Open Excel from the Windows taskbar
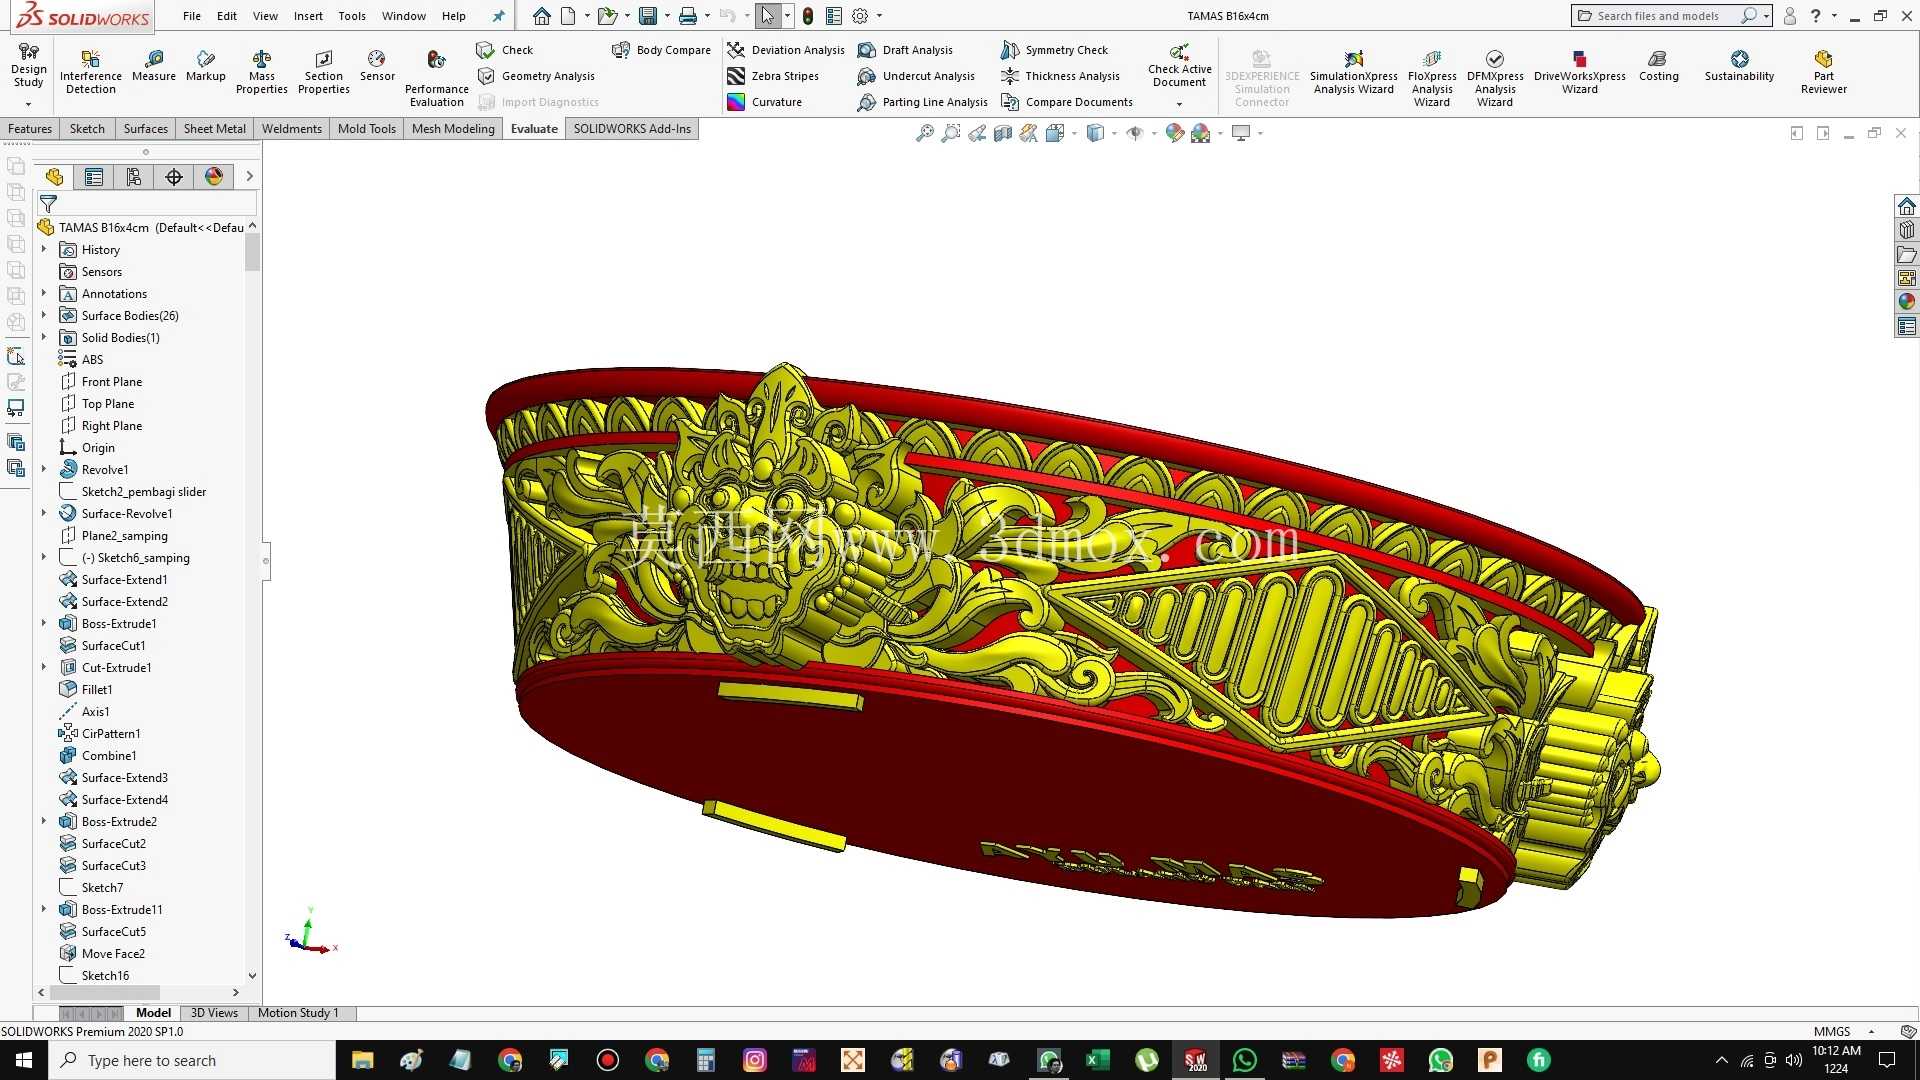 [x=1098, y=1060]
